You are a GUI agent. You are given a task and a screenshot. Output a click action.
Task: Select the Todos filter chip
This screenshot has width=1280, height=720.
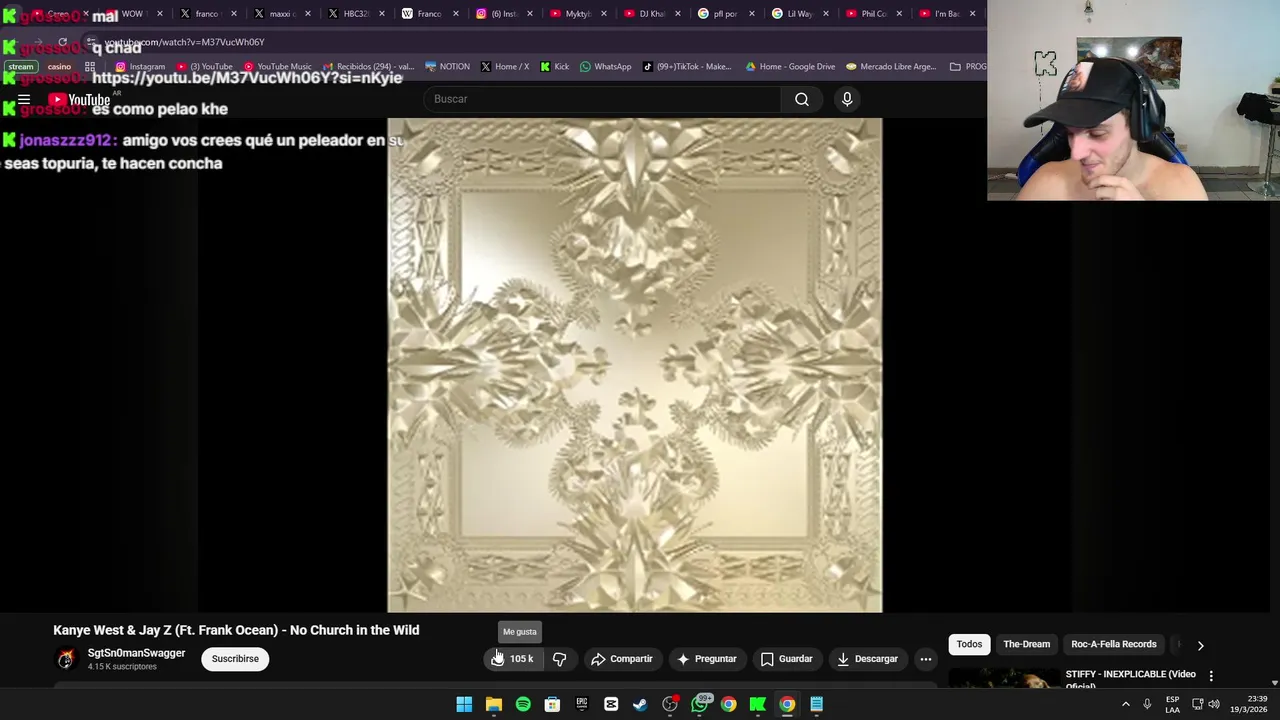(x=969, y=644)
